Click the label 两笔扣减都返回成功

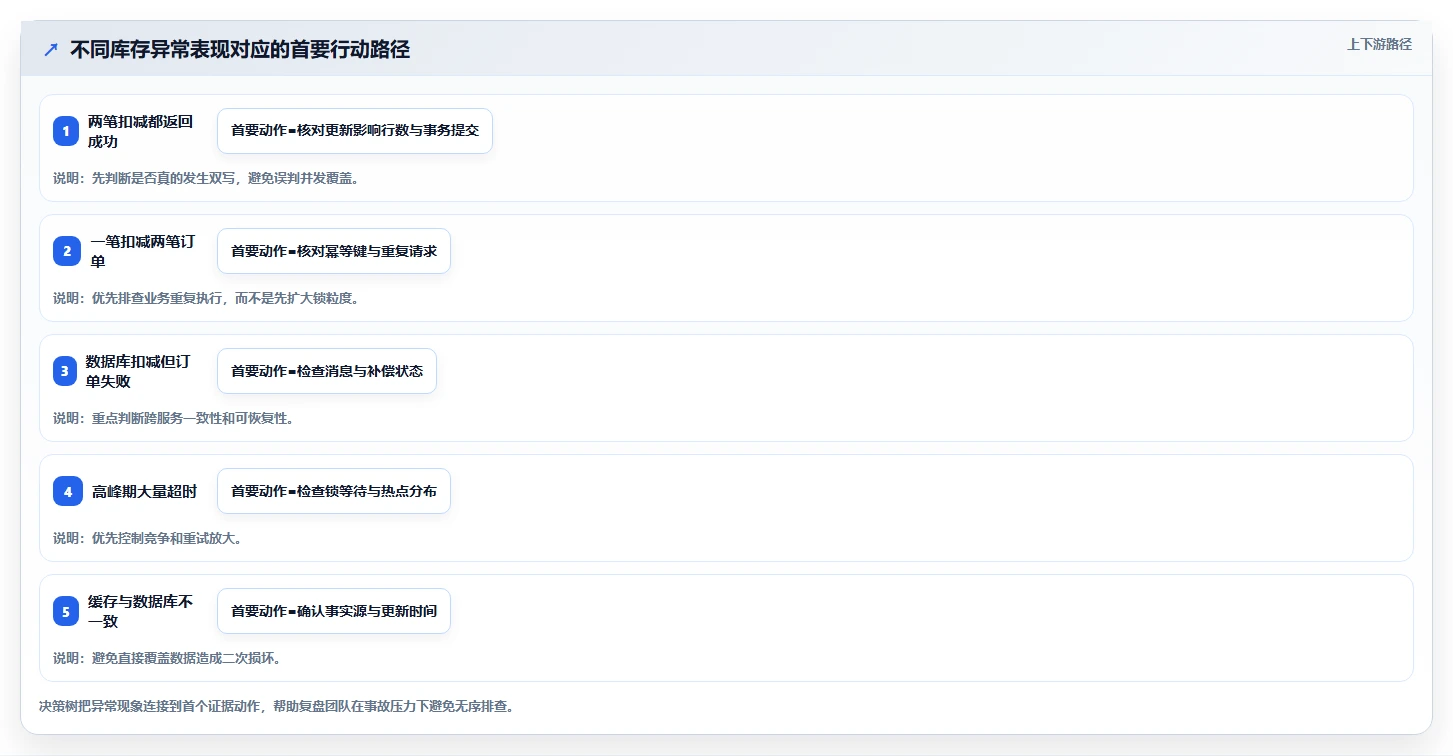tap(140, 131)
